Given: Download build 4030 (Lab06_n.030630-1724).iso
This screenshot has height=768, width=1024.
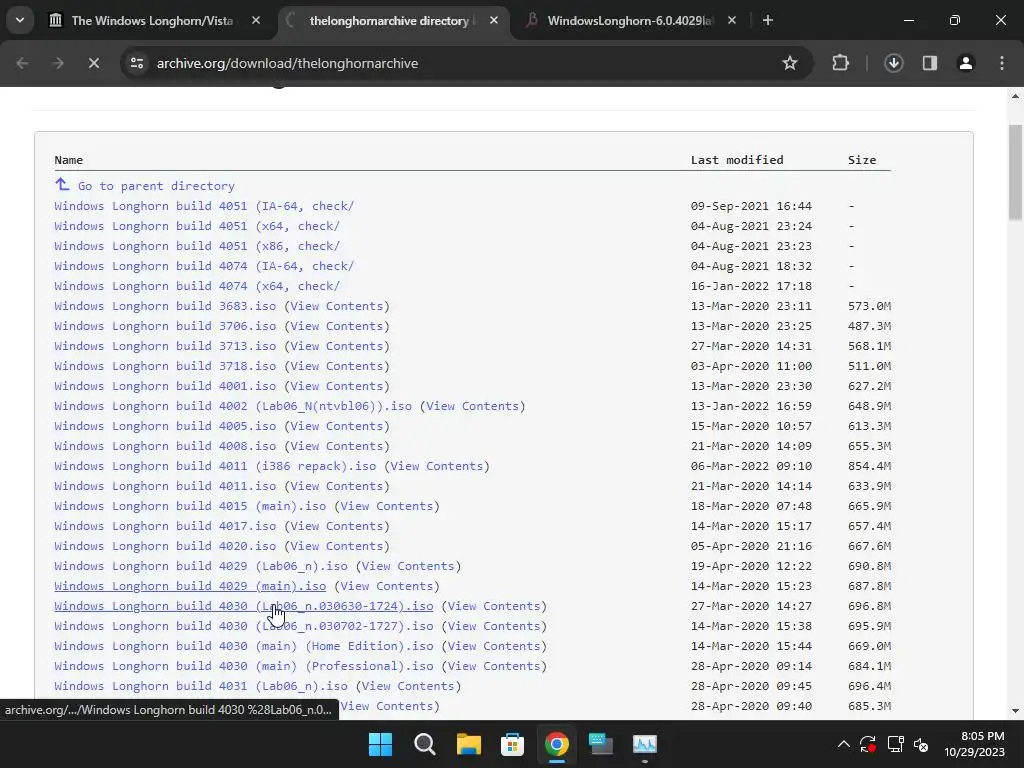Looking at the screenshot, I should (244, 606).
